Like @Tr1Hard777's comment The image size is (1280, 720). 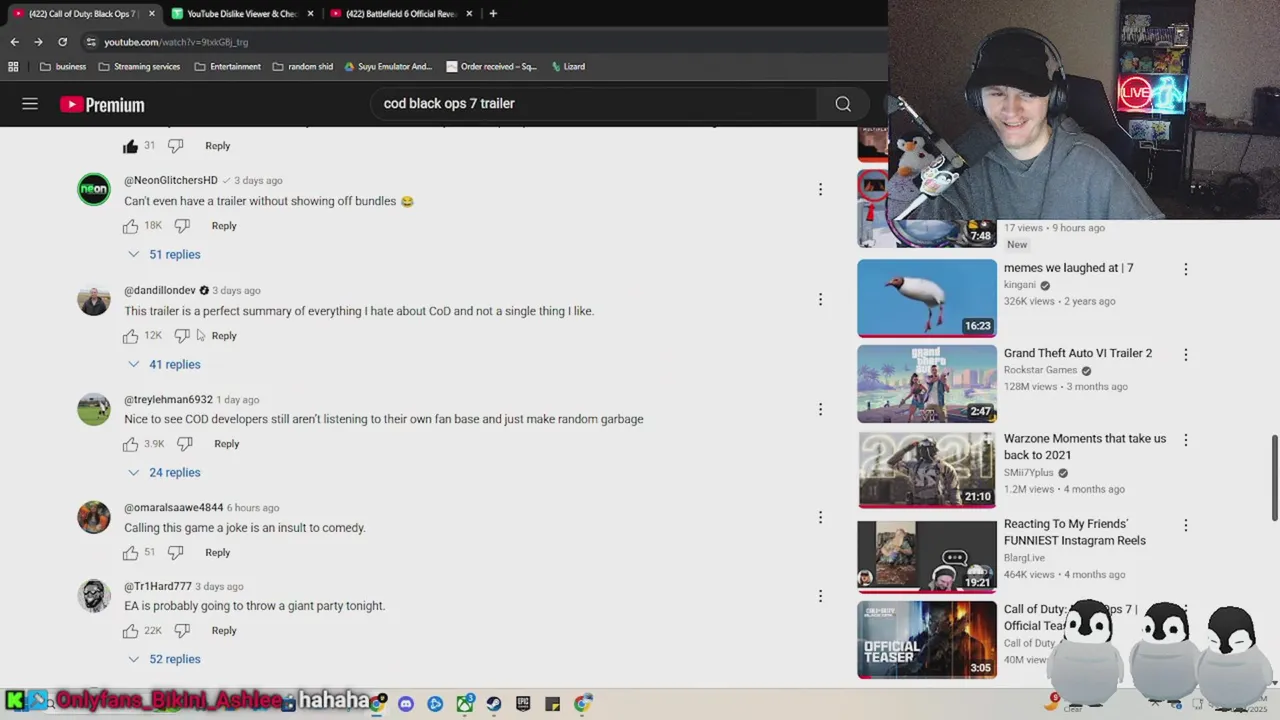coord(130,631)
